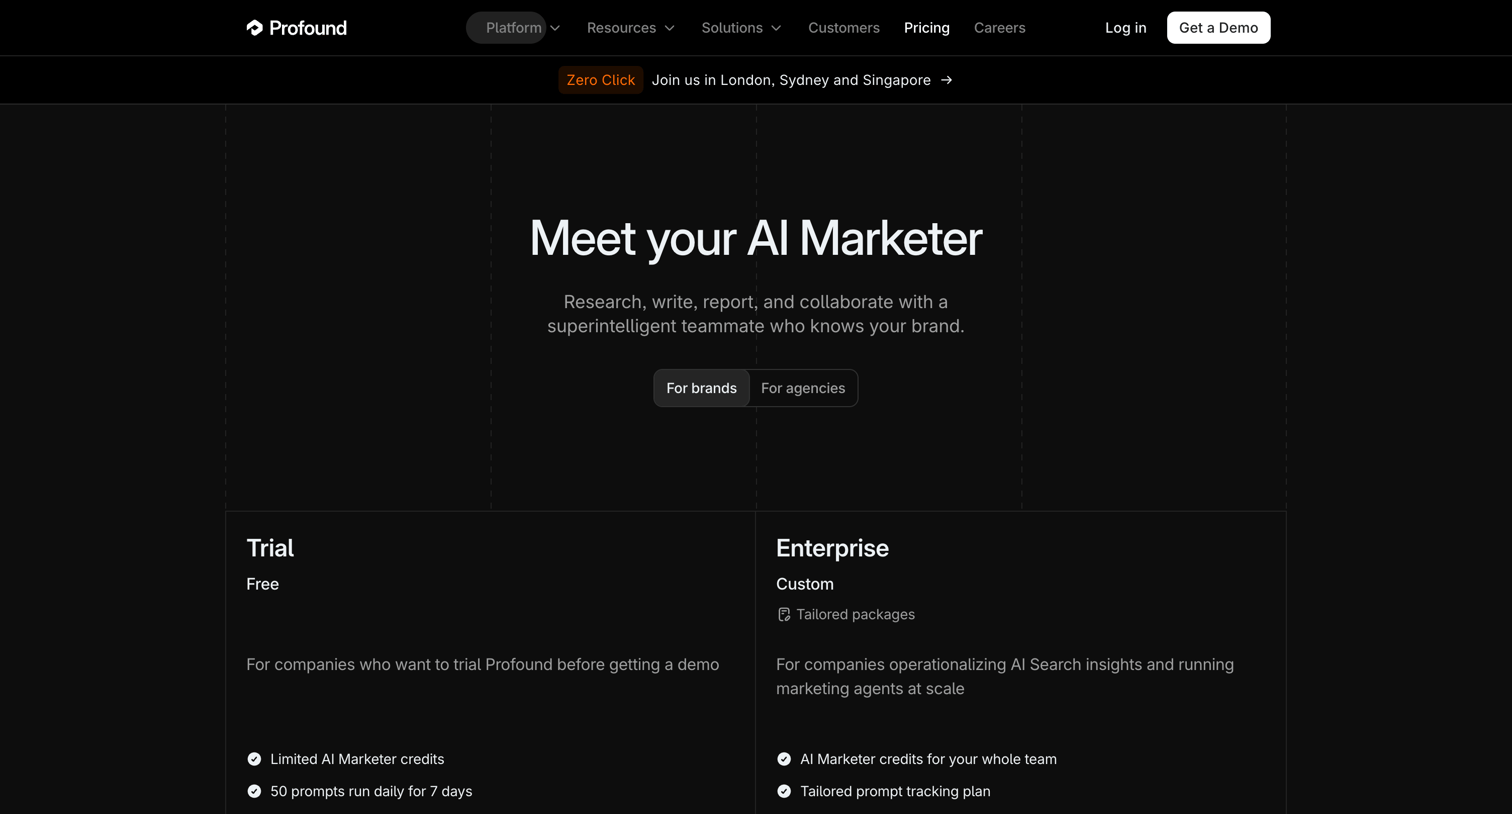The height and width of the screenshot is (814, 1512).
Task: Switch to the For agencies option
Action: [x=803, y=388]
